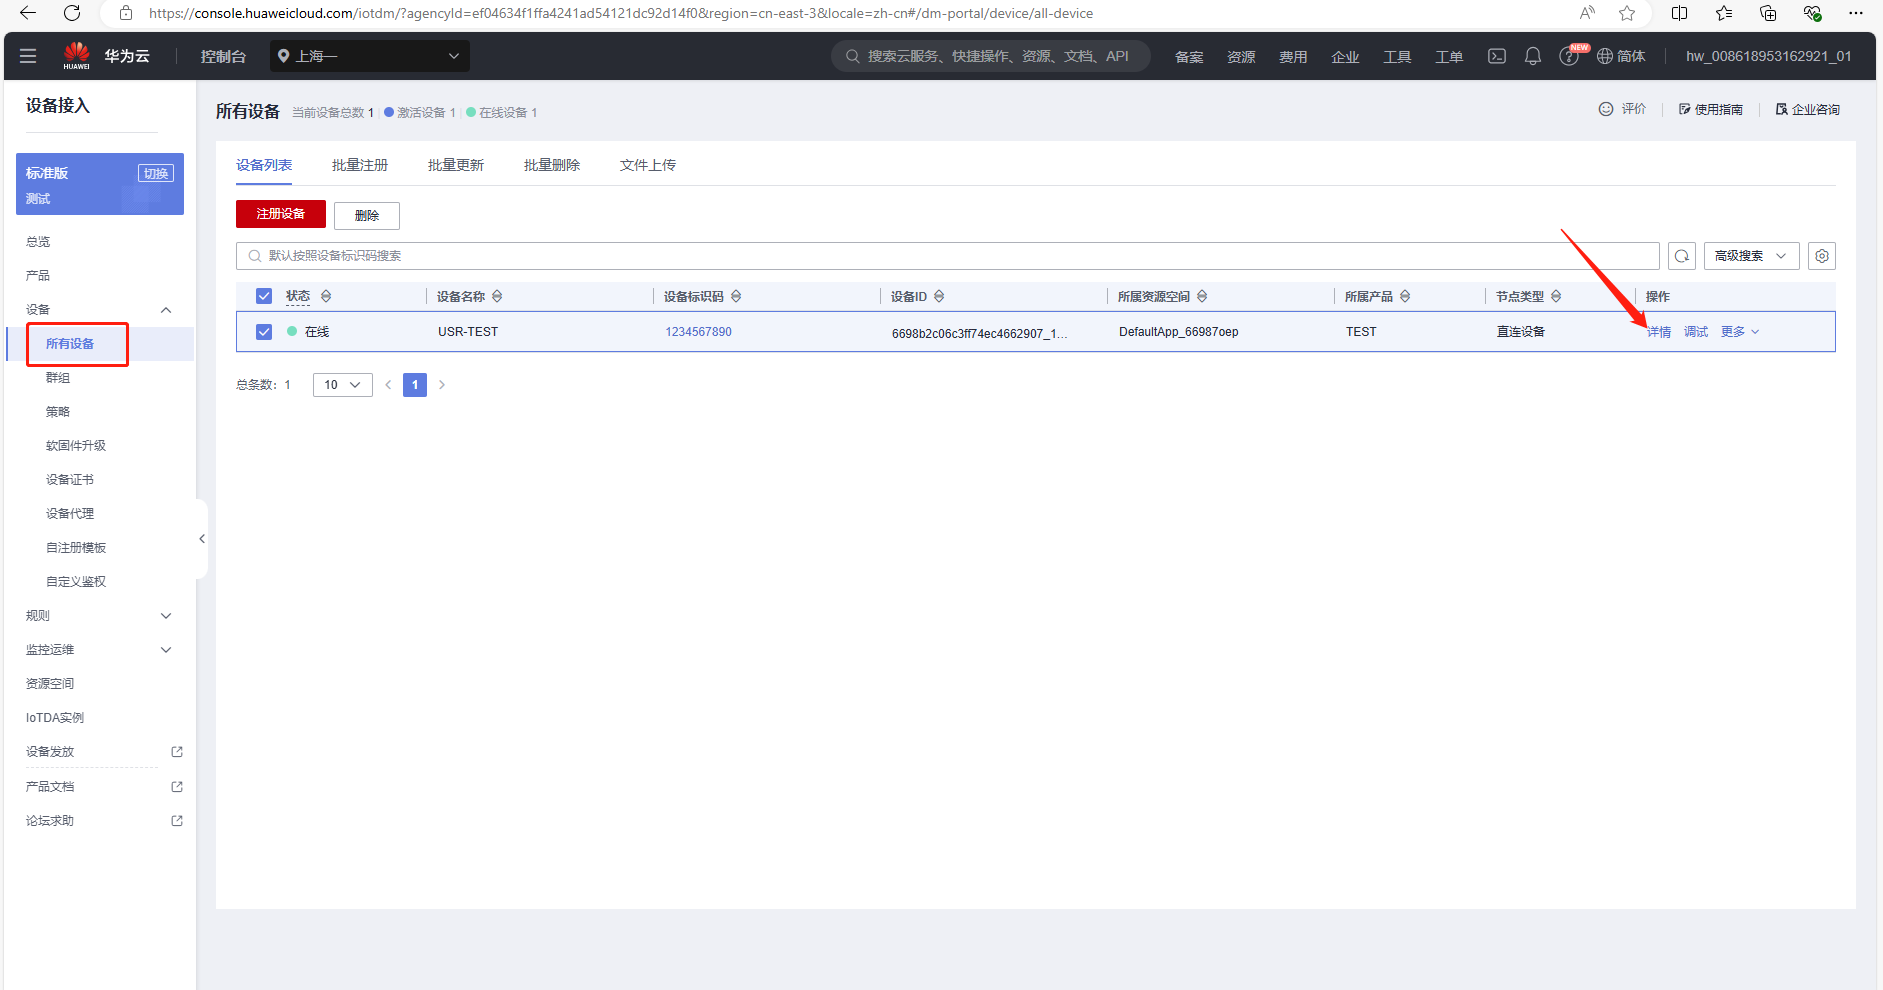
Task: Switch to the 批量注册 tab
Action: pyautogui.click(x=360, y=165)
